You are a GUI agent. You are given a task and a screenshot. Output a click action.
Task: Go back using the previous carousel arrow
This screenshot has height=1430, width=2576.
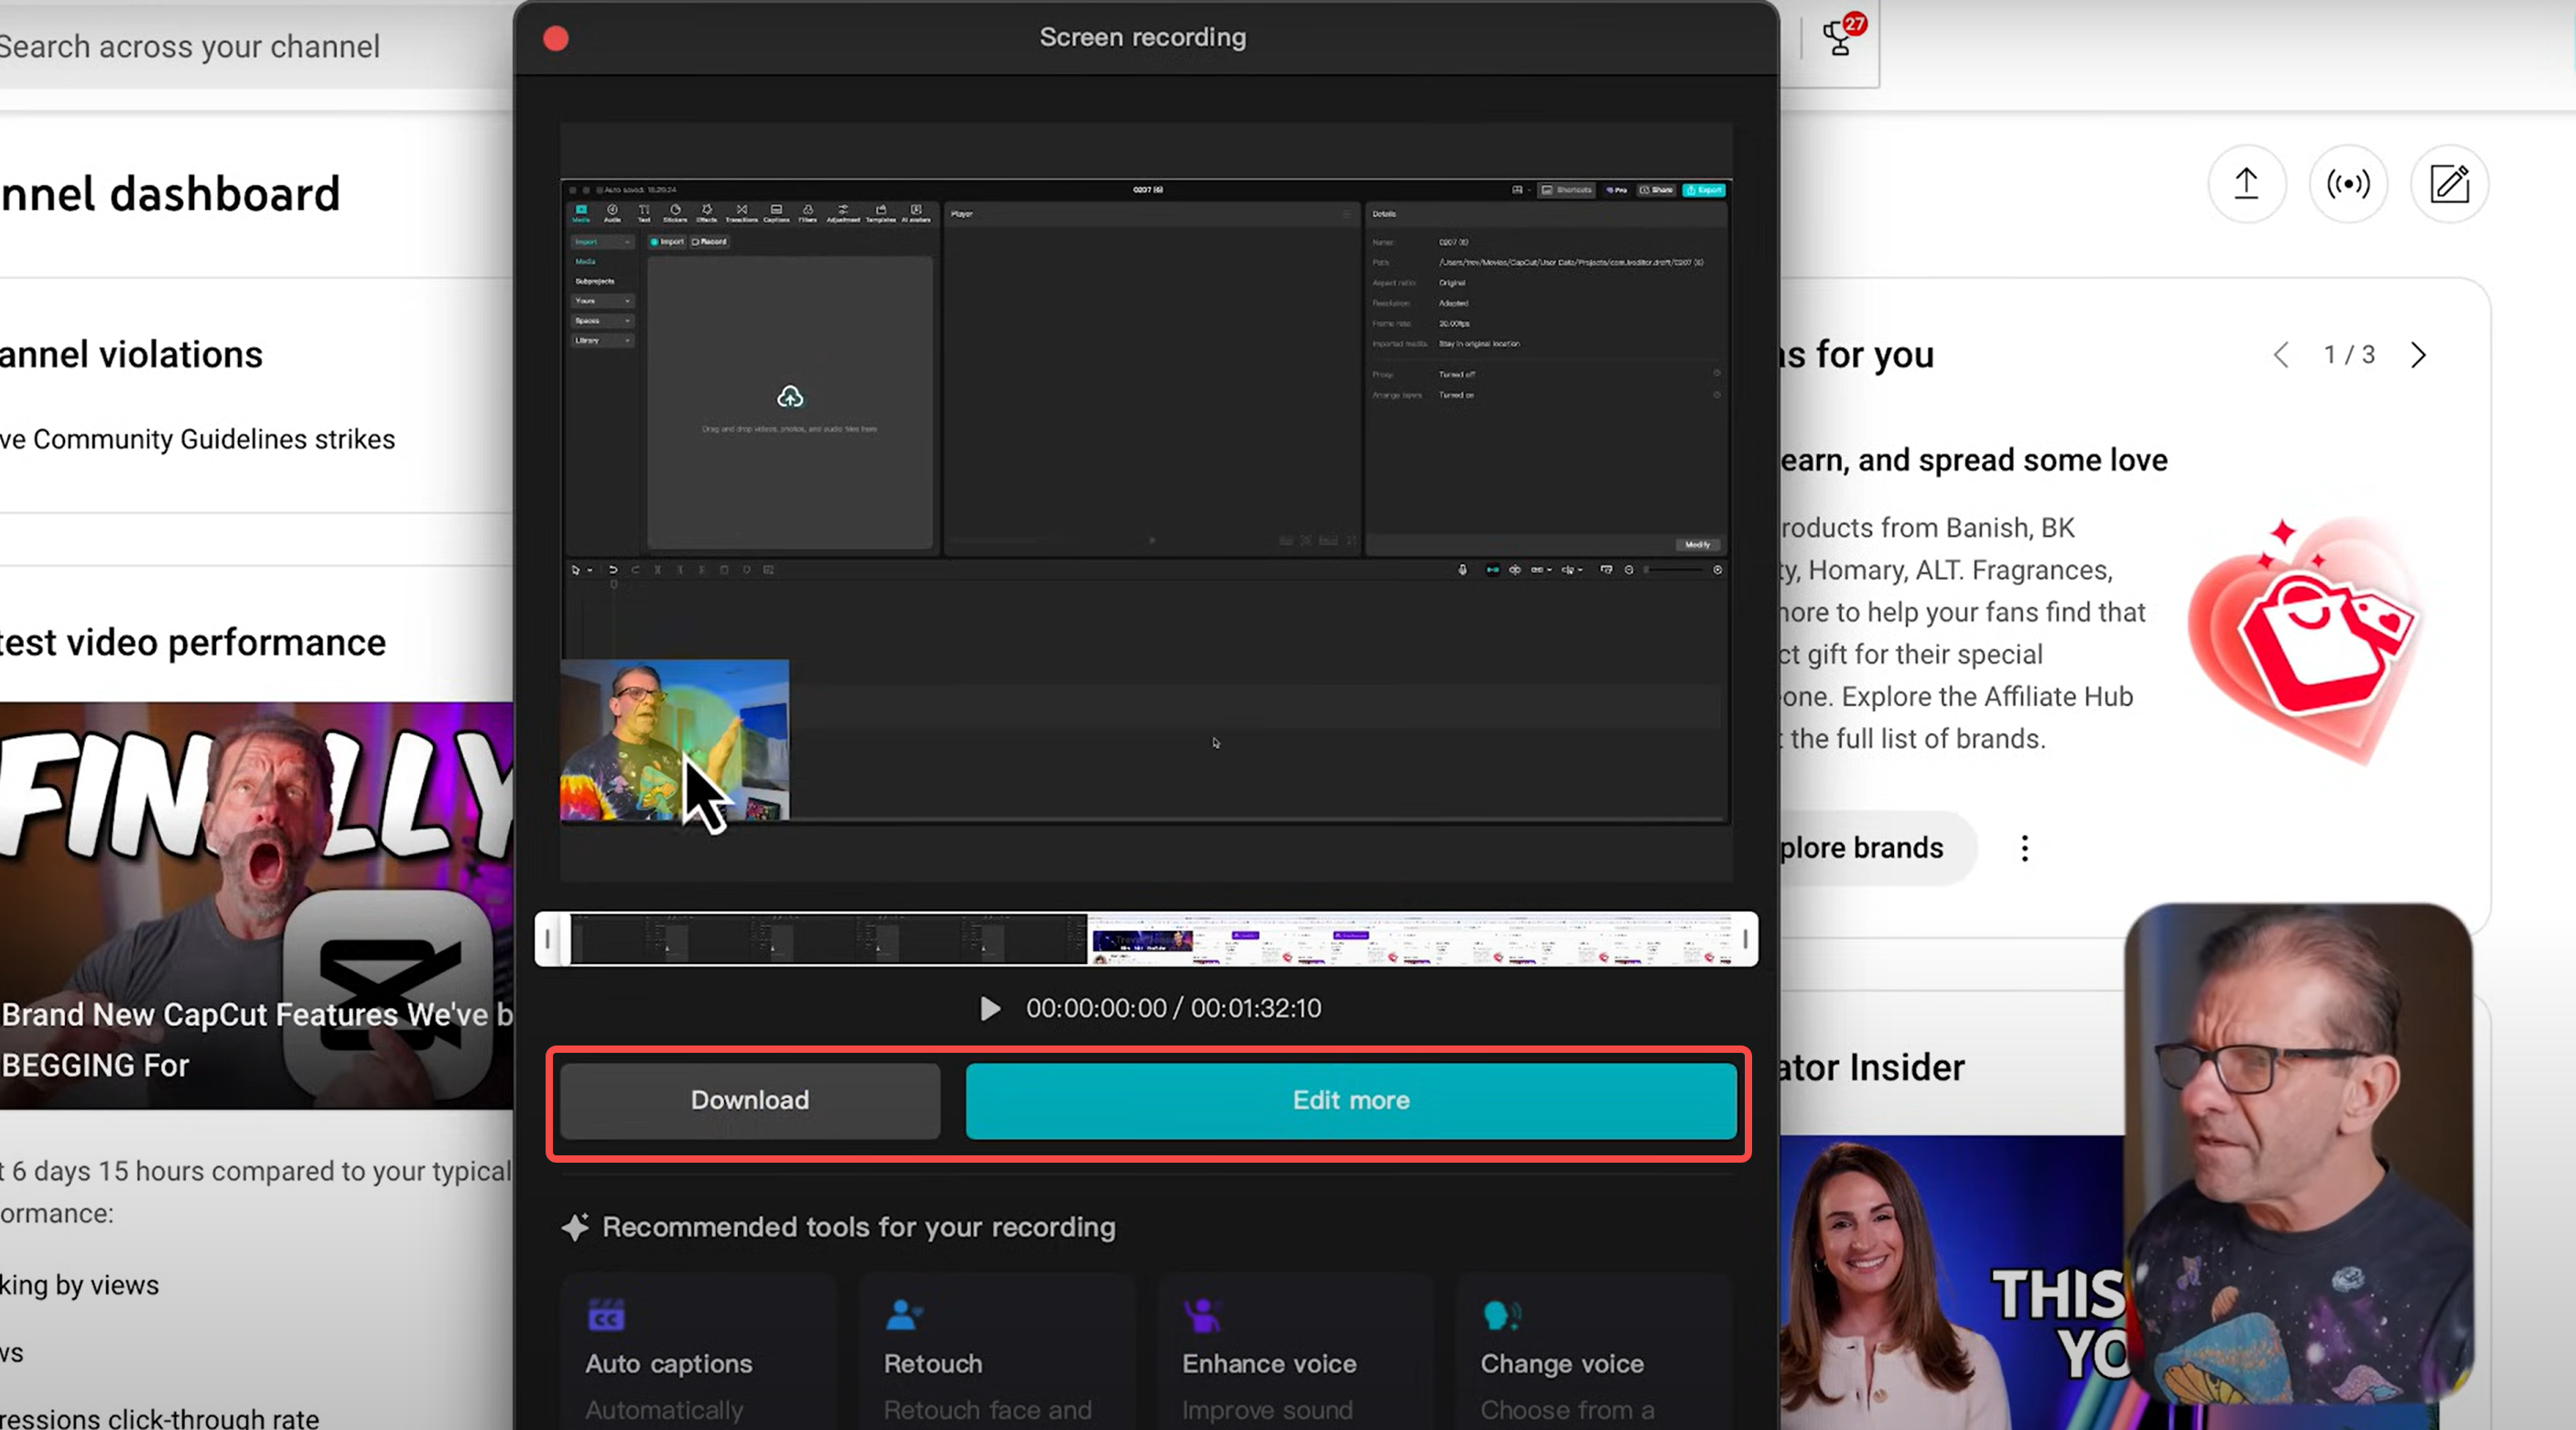point(2281,355)
